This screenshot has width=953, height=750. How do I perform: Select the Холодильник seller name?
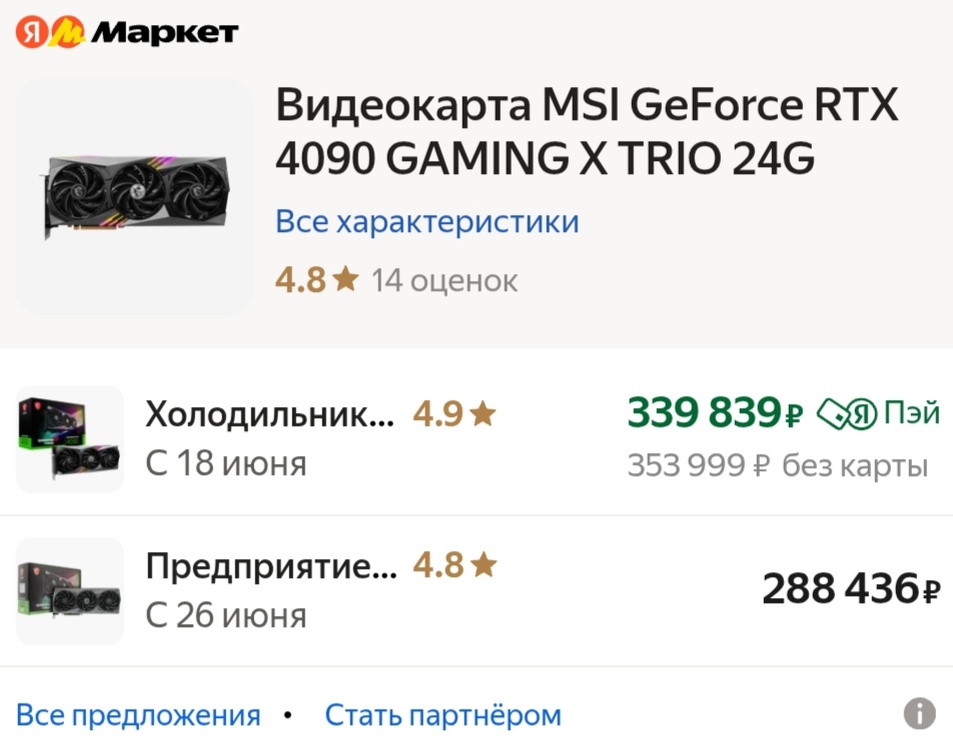point(270,410)
